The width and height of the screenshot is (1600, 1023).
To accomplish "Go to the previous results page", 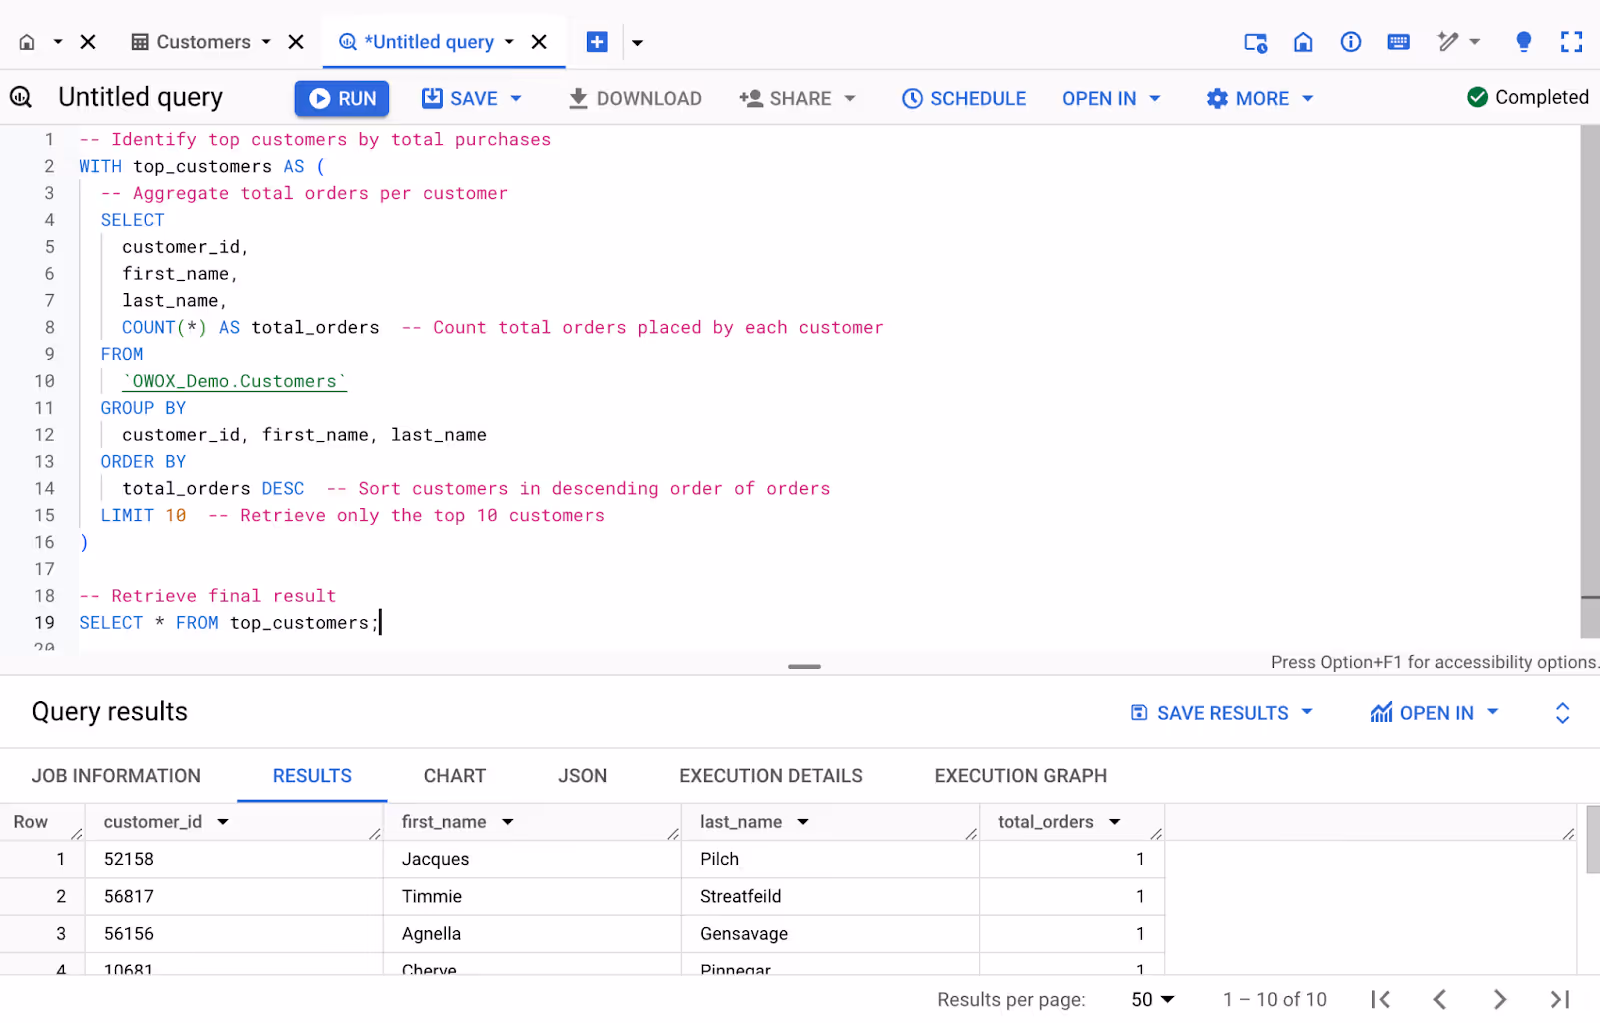I will pyautogui.click(x=1440, y=999).
